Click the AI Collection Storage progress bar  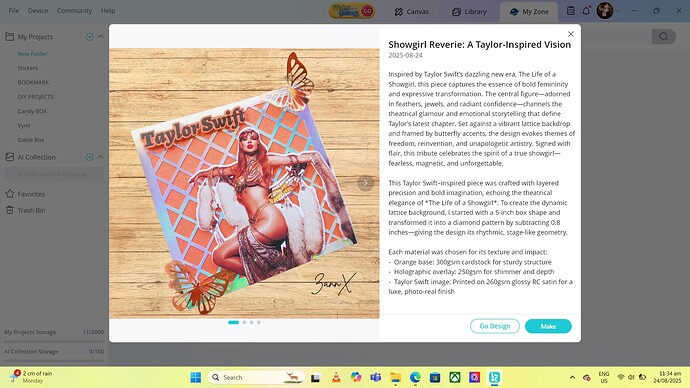click(54, 361)
